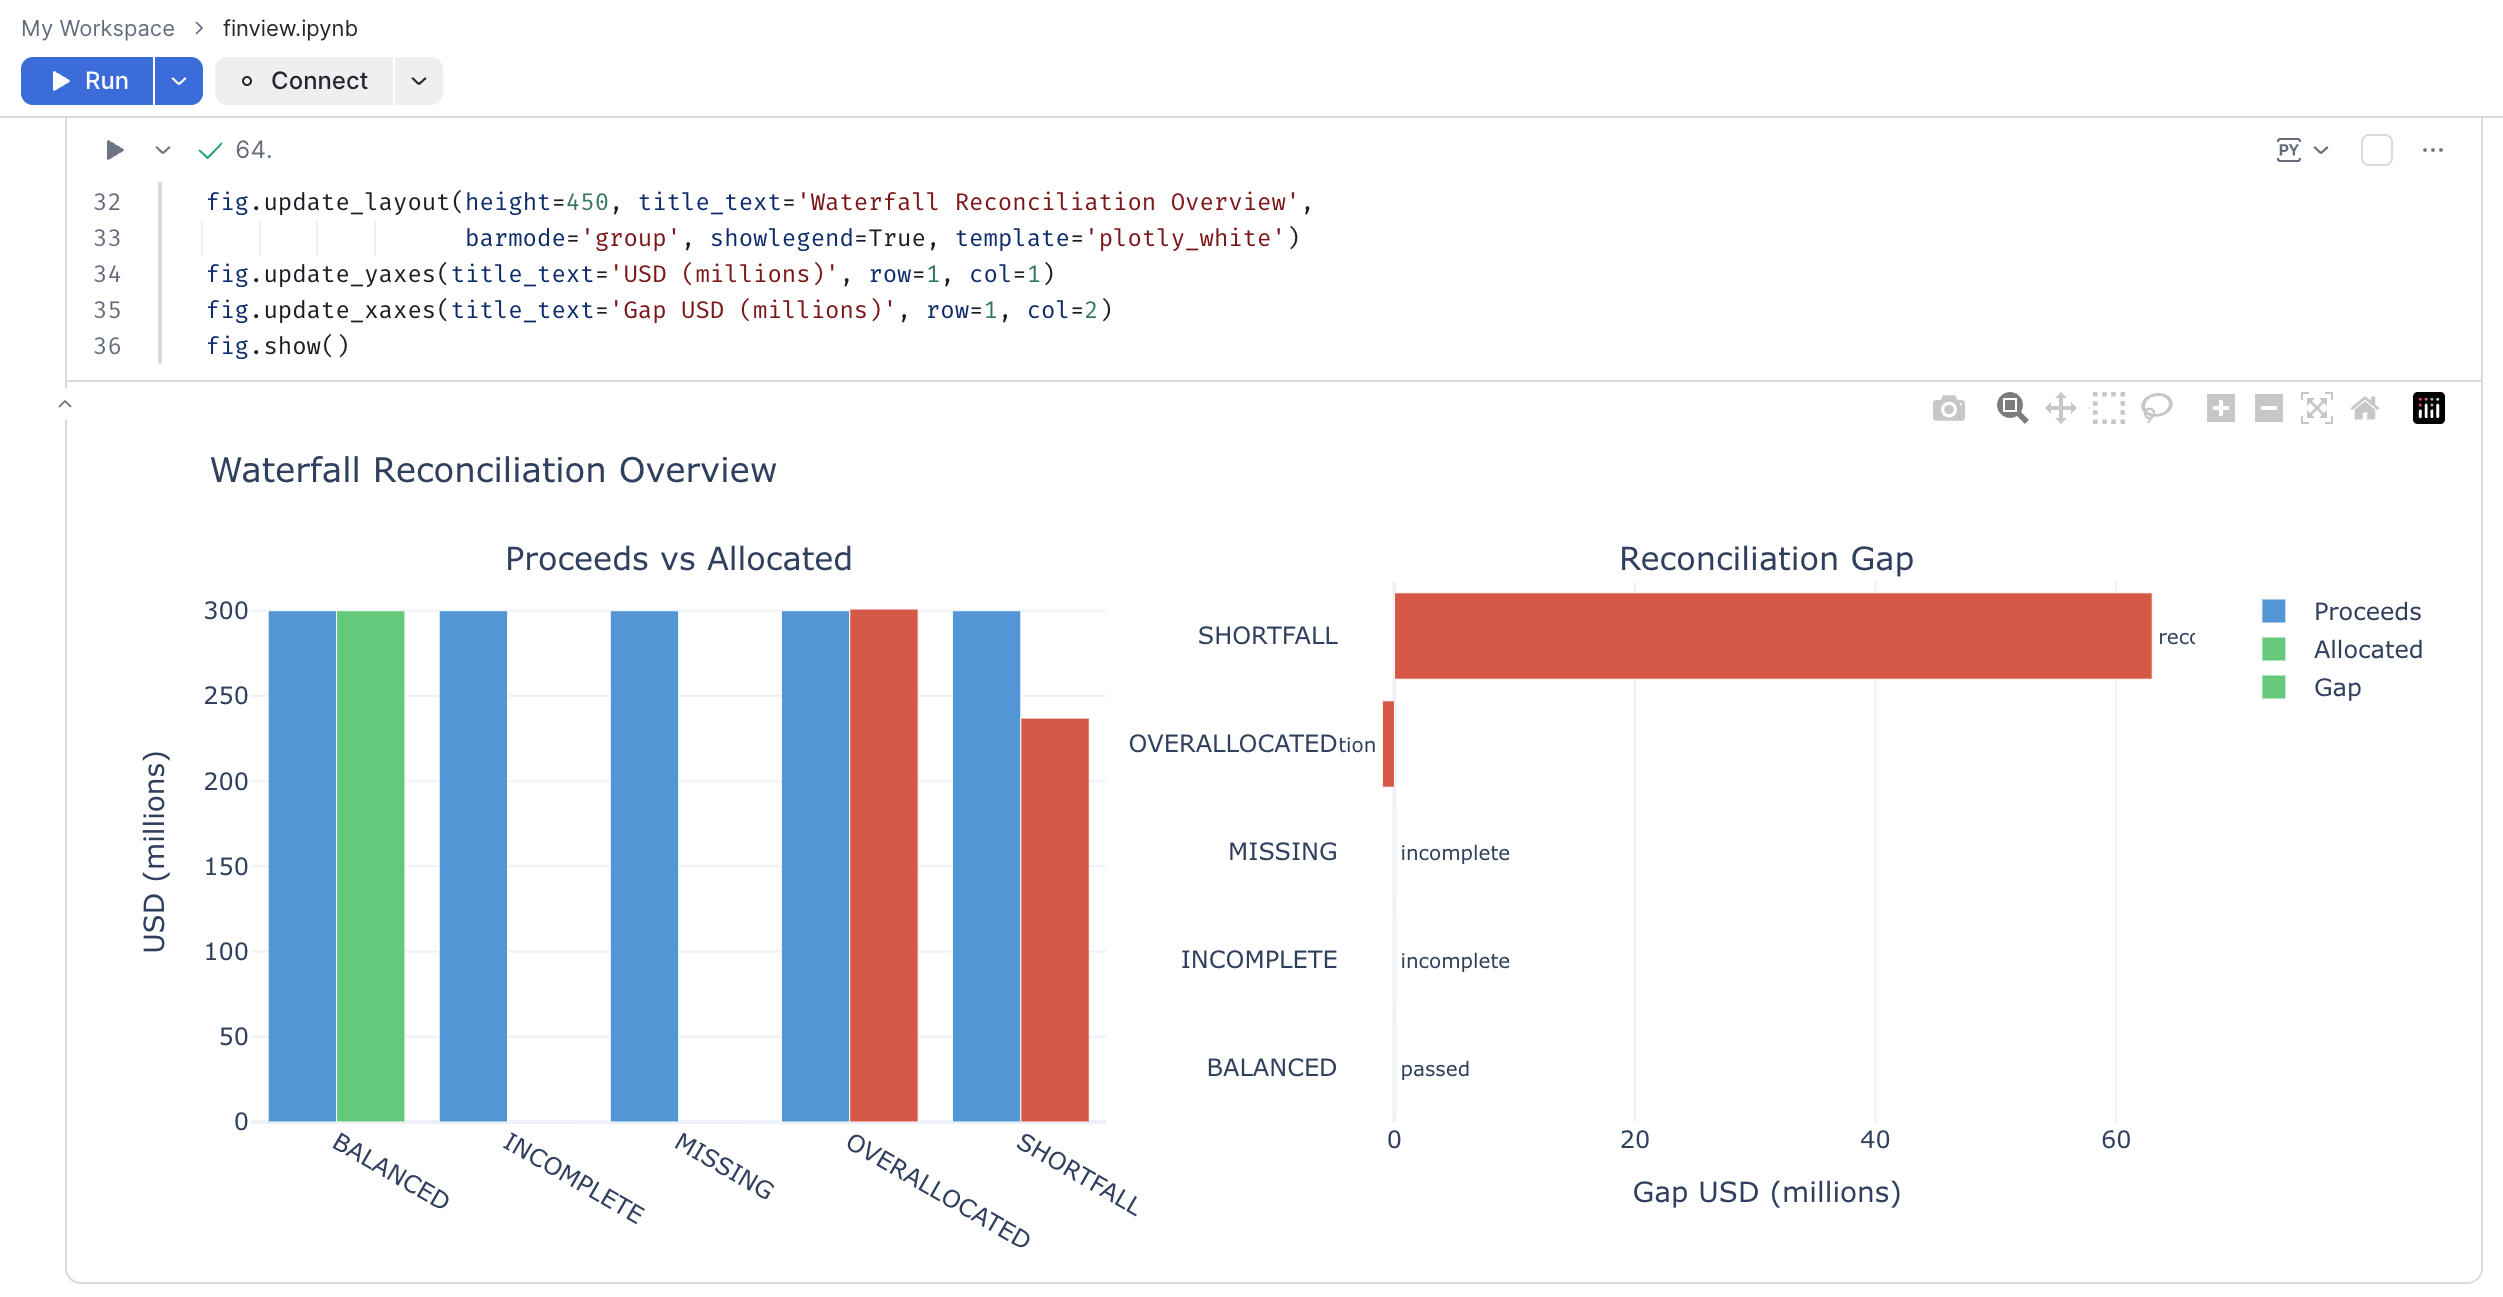The image size is (2503, 1297).
Task: Click MISSING label on gap chart axis
Action: click(x=1283, y=852)
